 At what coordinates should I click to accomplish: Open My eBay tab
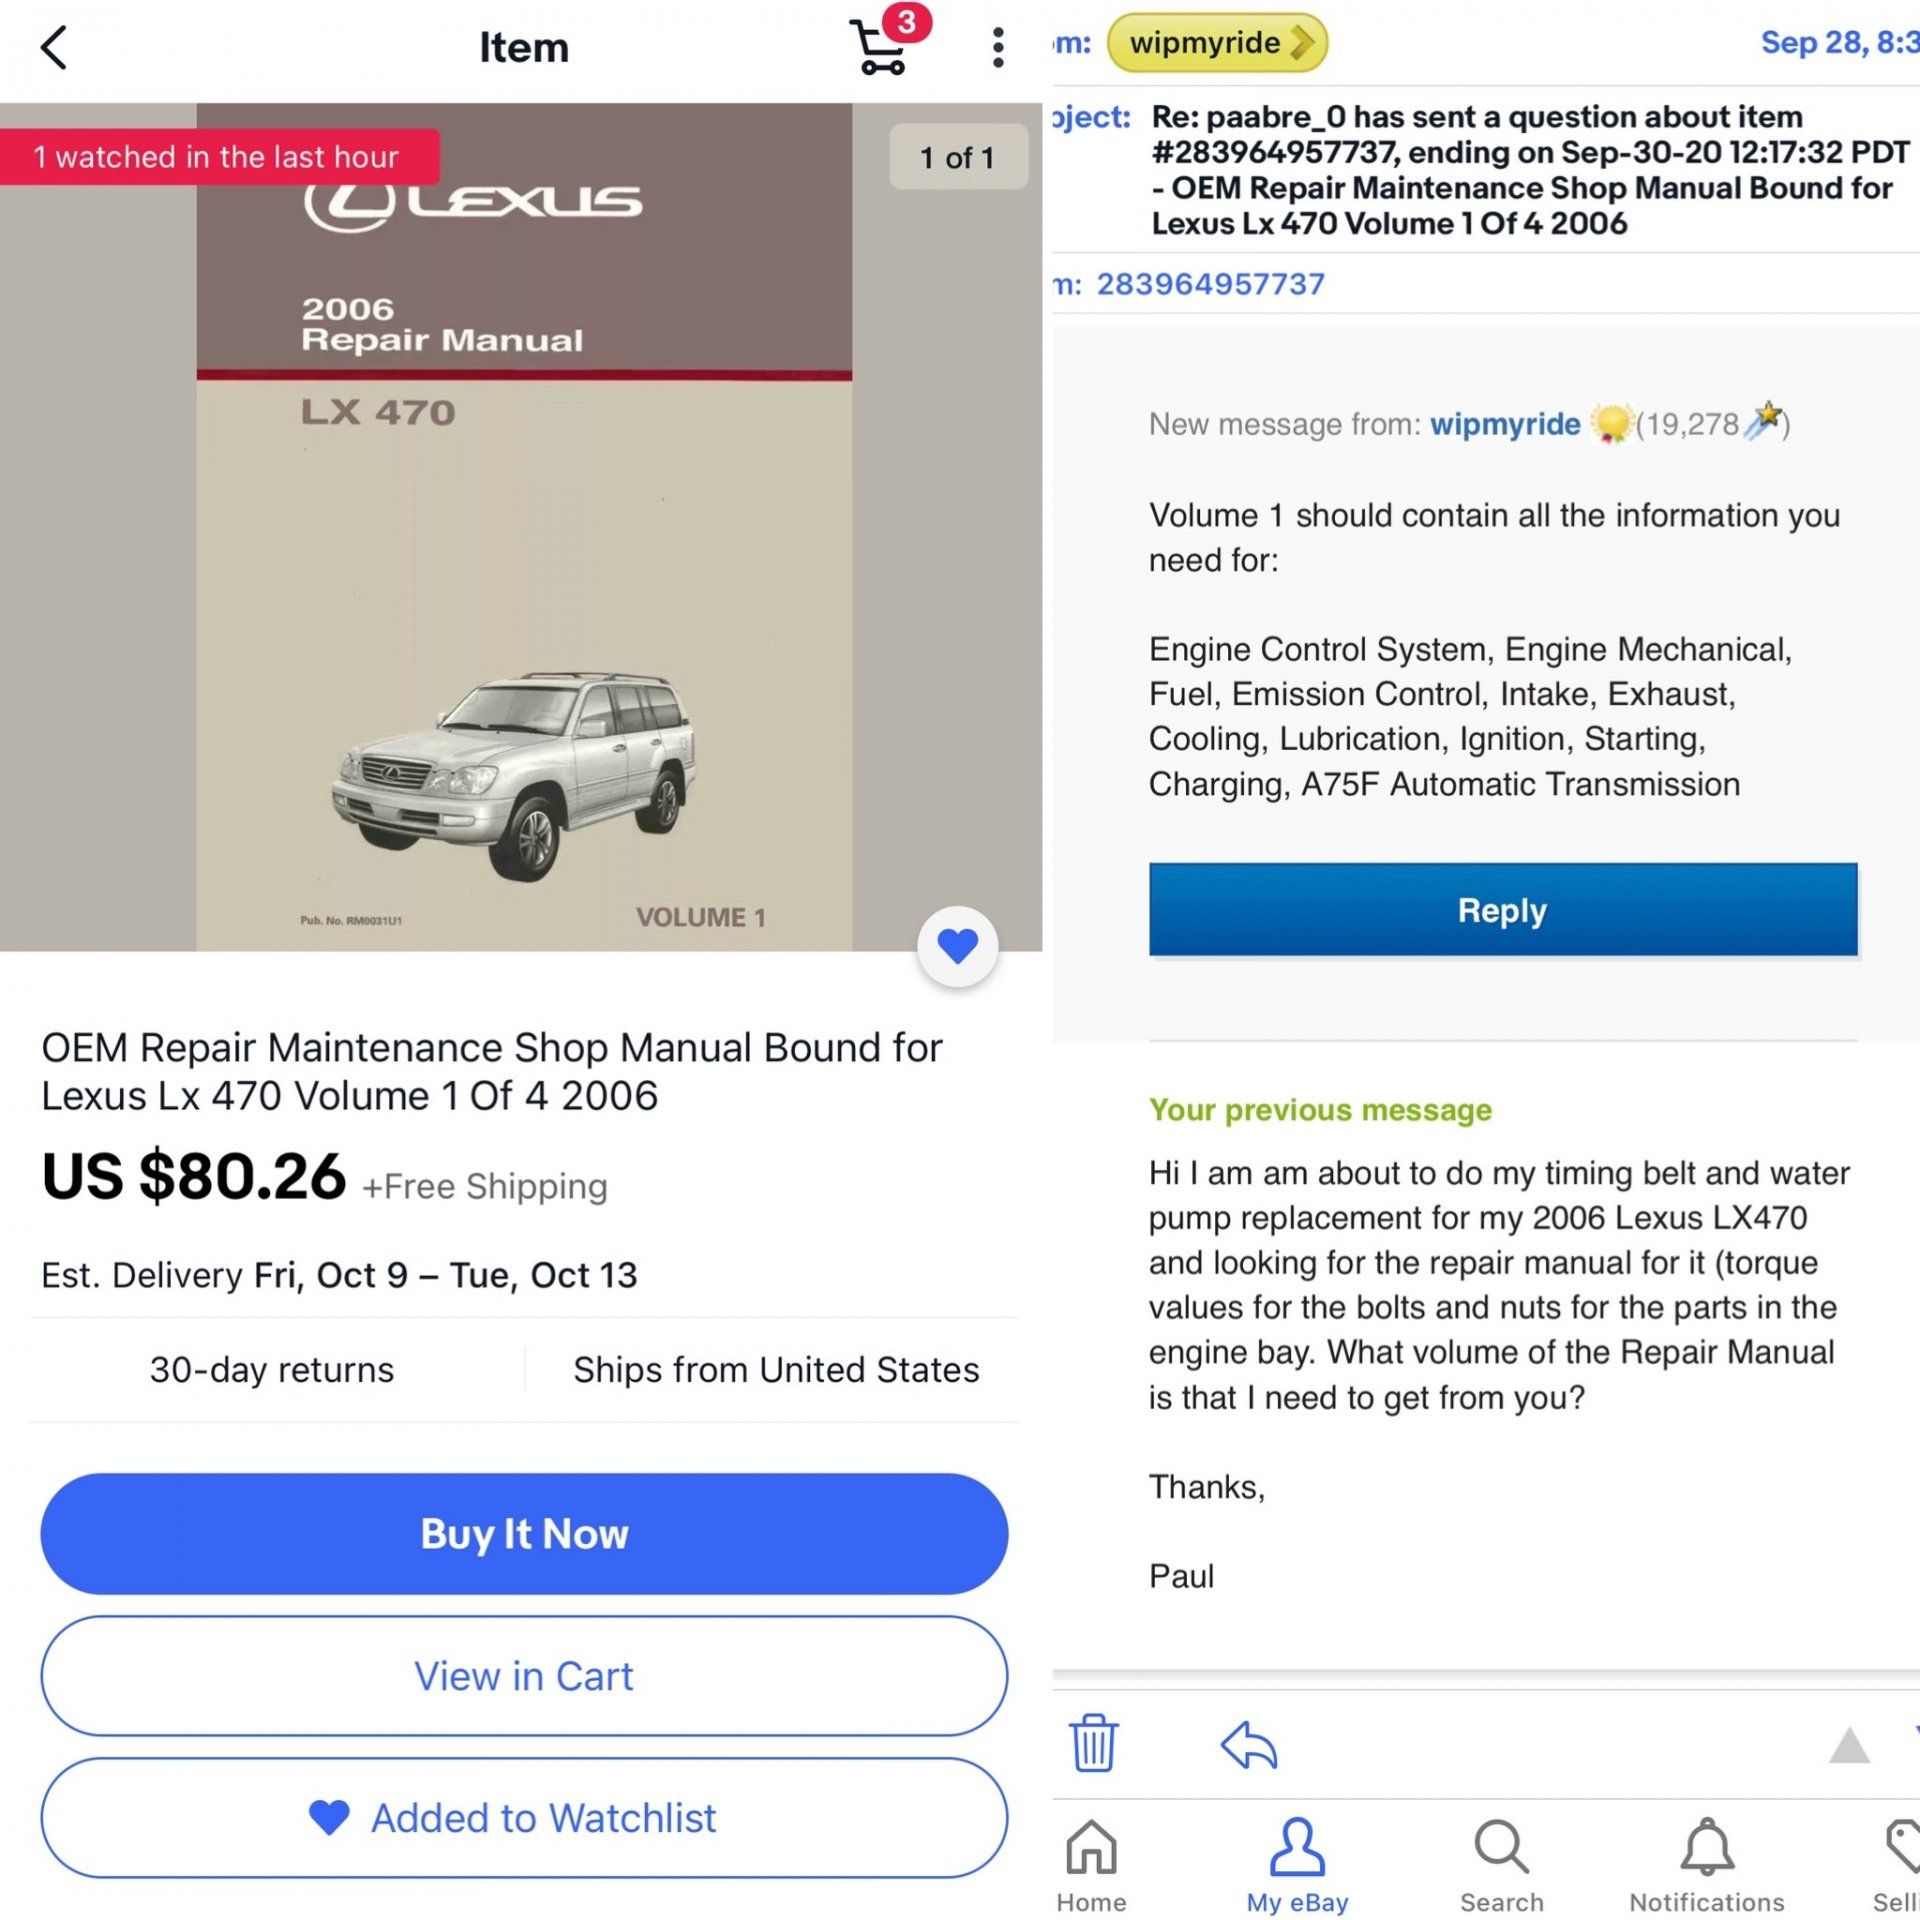1297,1863
